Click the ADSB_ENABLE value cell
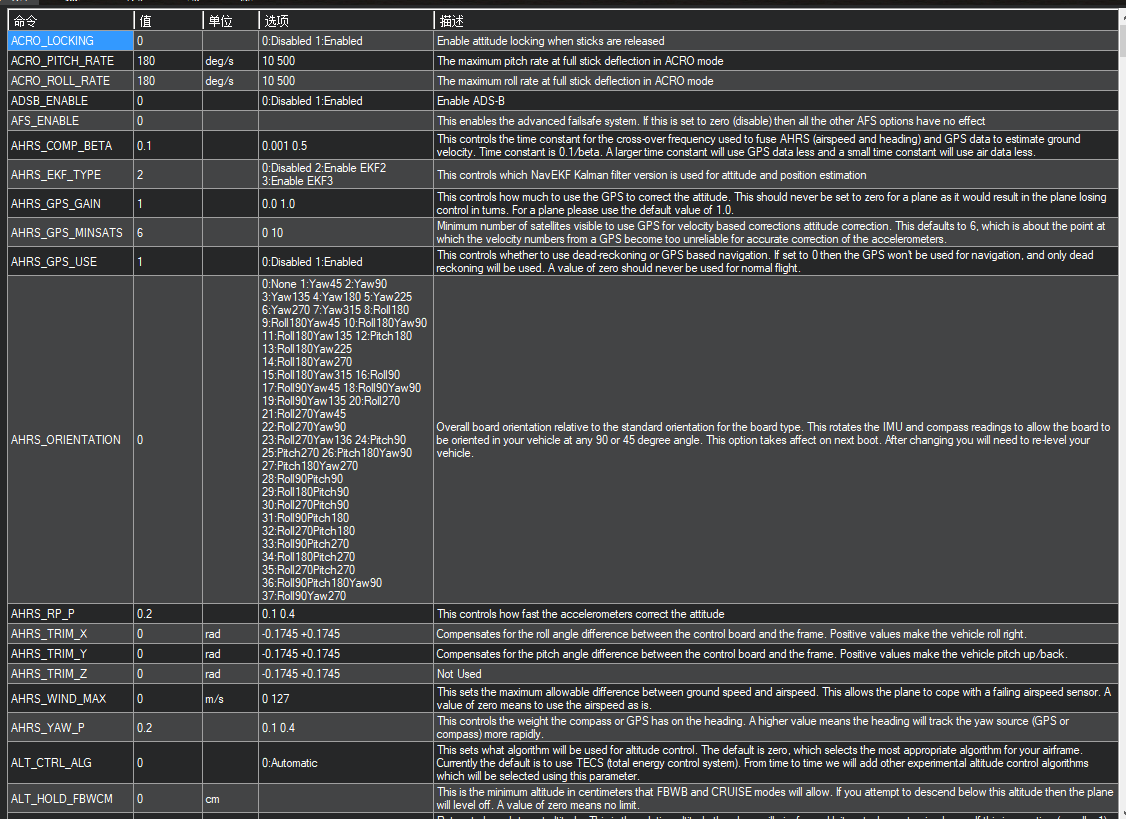Image resolution: width=1126 pixels, height=819 pixels. tap(168, 101)
